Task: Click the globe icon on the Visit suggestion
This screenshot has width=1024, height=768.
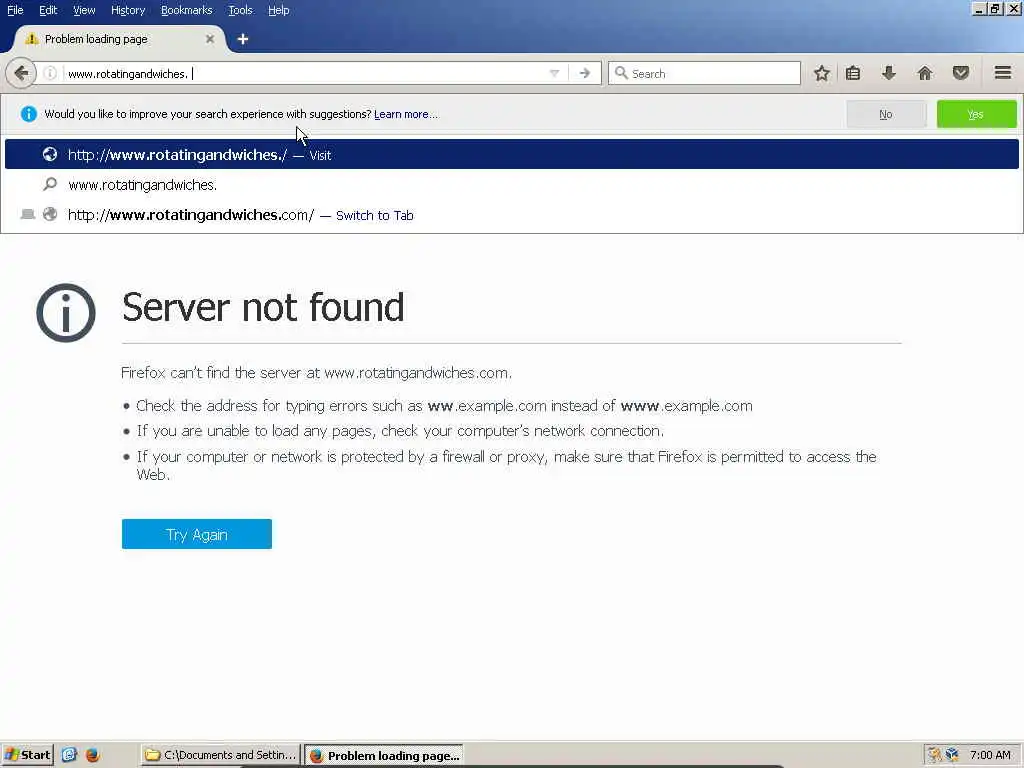Action: [50, 154]
